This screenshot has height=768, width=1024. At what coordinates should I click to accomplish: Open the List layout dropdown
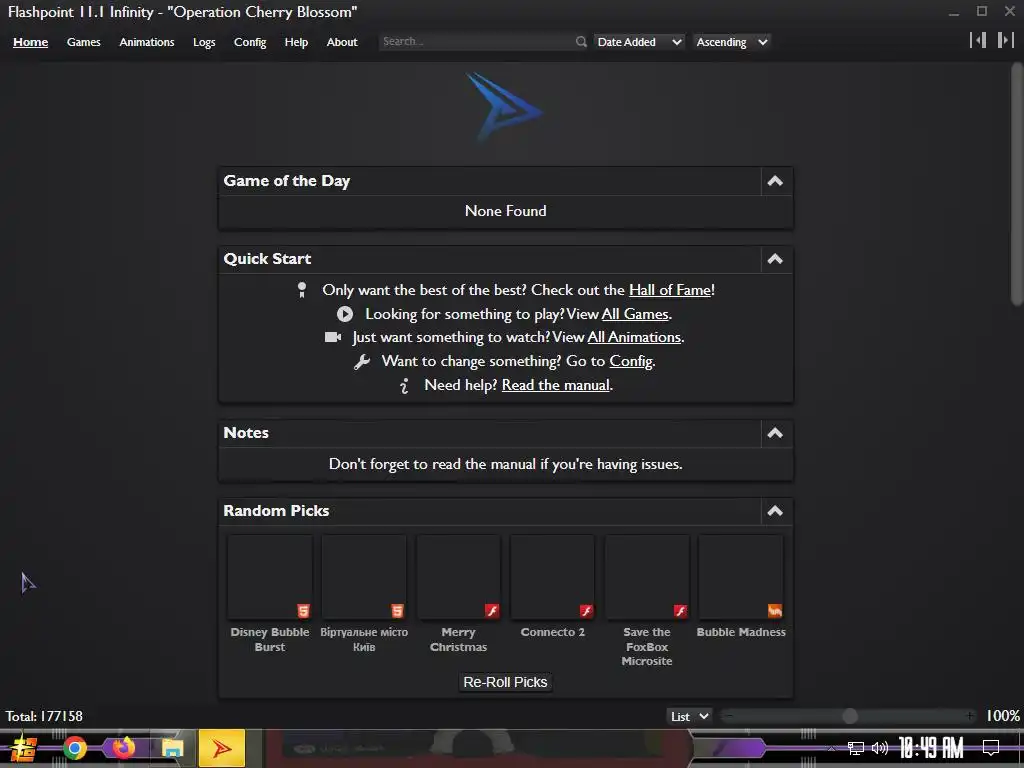click(x=689, y=716)
